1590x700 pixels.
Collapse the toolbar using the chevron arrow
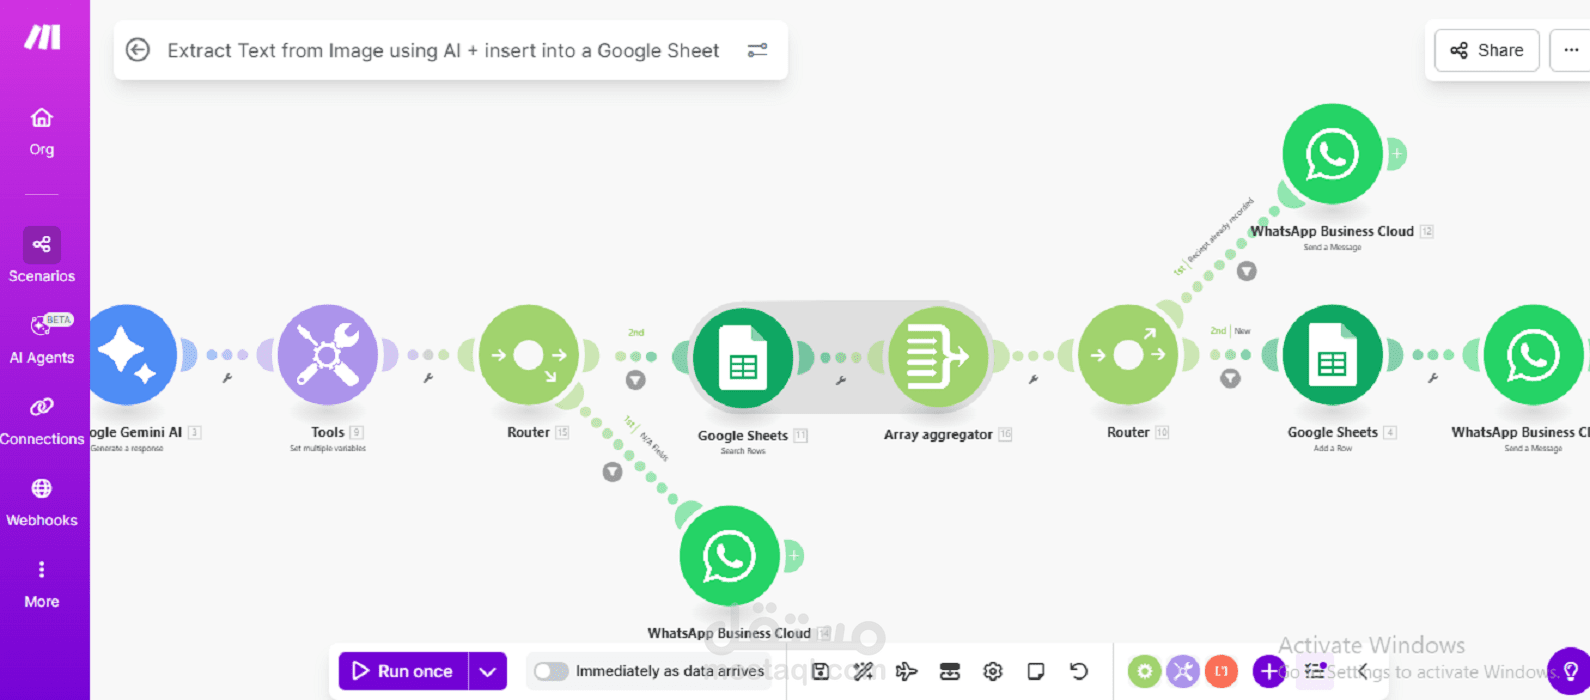[x=1362, y=671]
